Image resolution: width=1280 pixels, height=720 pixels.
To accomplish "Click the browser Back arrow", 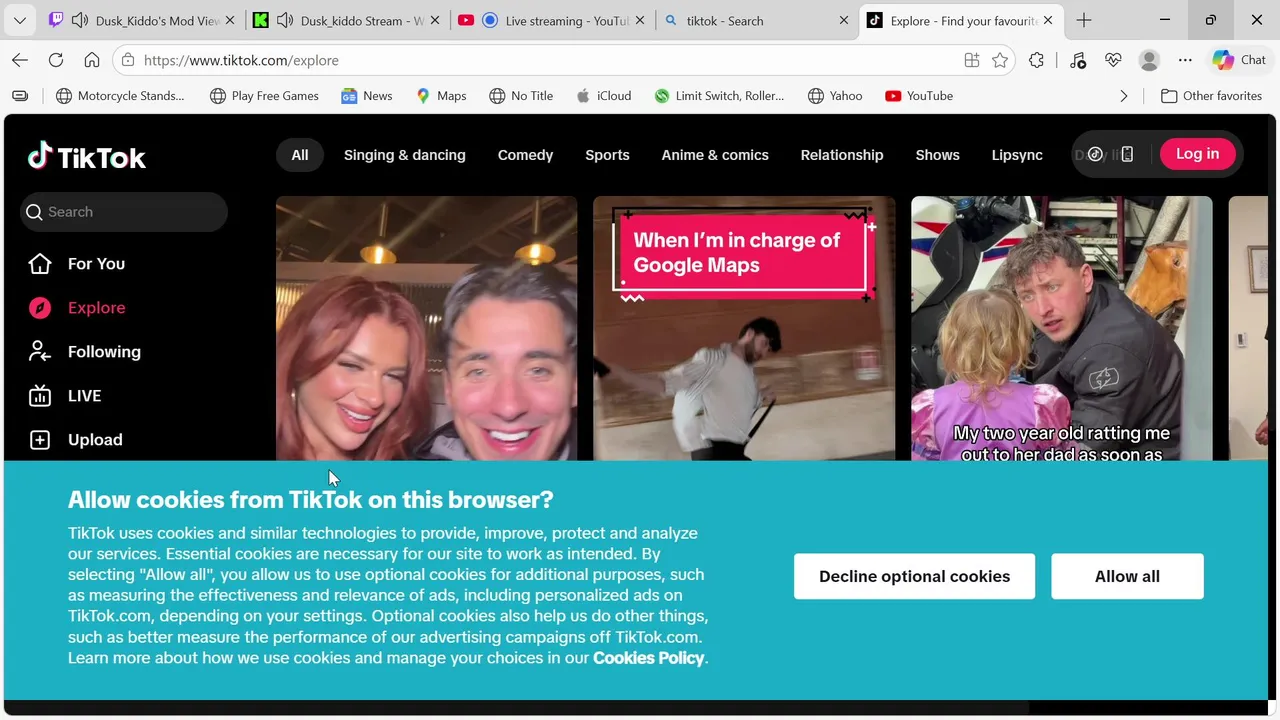I will tap(20, 60).
